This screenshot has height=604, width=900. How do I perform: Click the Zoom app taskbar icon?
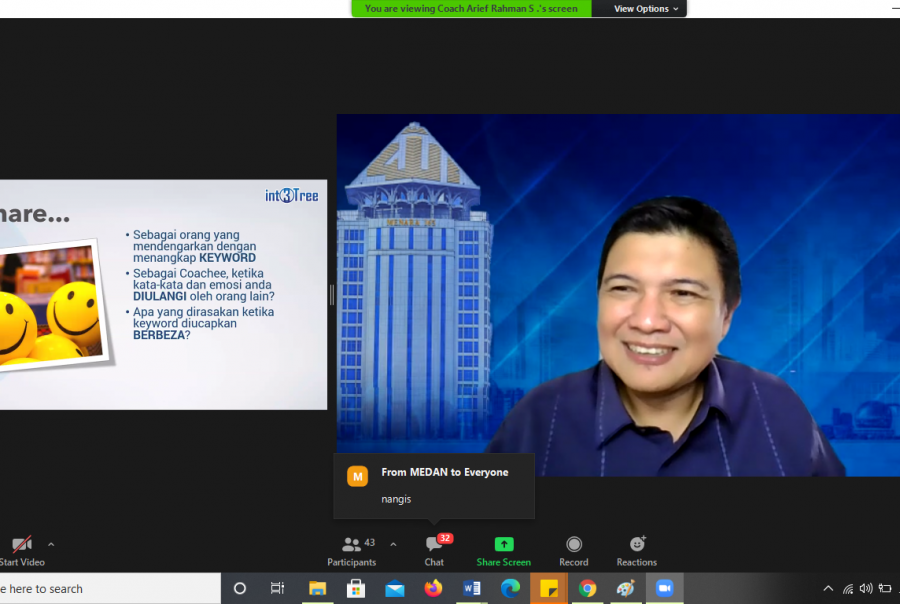[x=664, y=589]
